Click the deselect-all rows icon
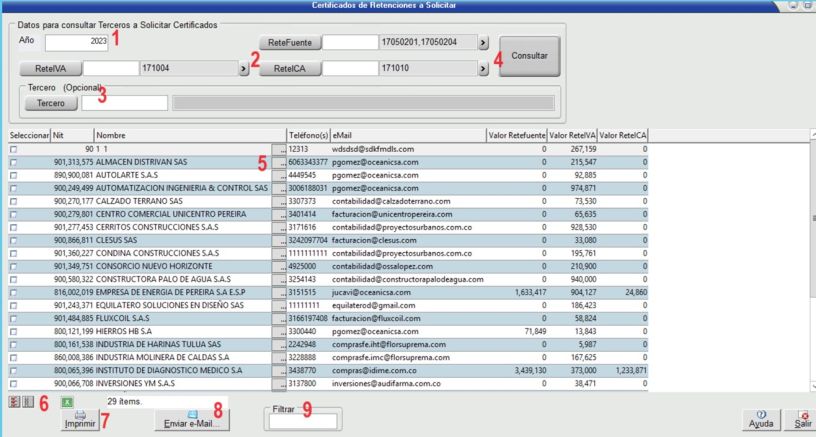 (x=27, y=401)
